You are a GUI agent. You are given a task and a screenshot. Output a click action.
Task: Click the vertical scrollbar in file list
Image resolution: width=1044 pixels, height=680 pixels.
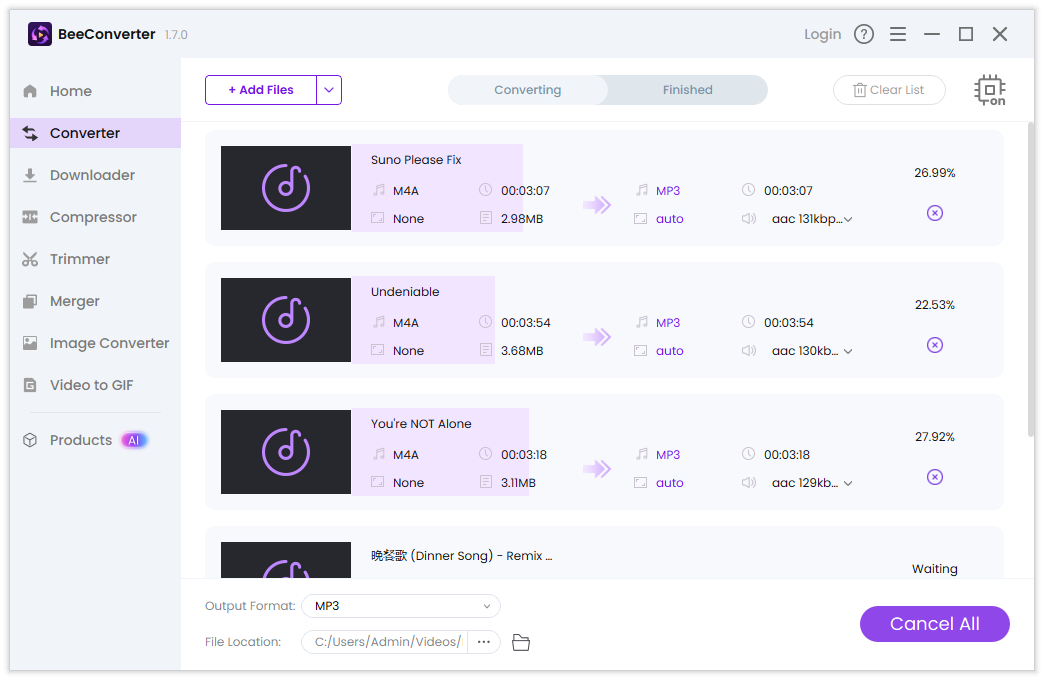point(1030,280)
